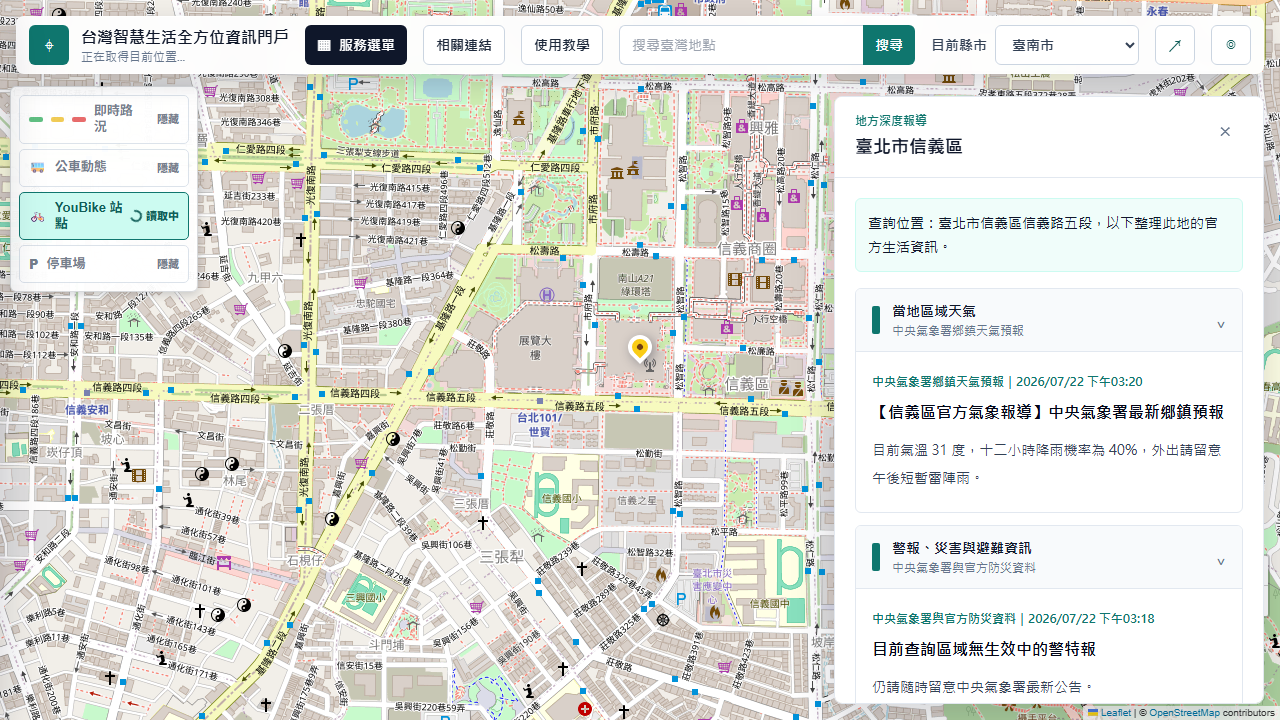1280x720 pixels.
Task: Collapse the 當地區域天氣 section chevron
Action: (1221, 325)
